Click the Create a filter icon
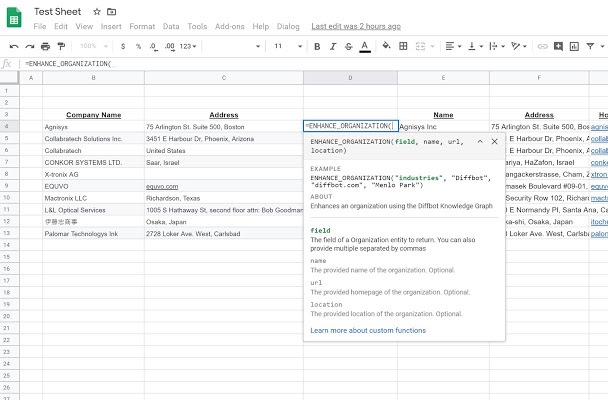This screenshot has height=400, width=608. [590, 47]
